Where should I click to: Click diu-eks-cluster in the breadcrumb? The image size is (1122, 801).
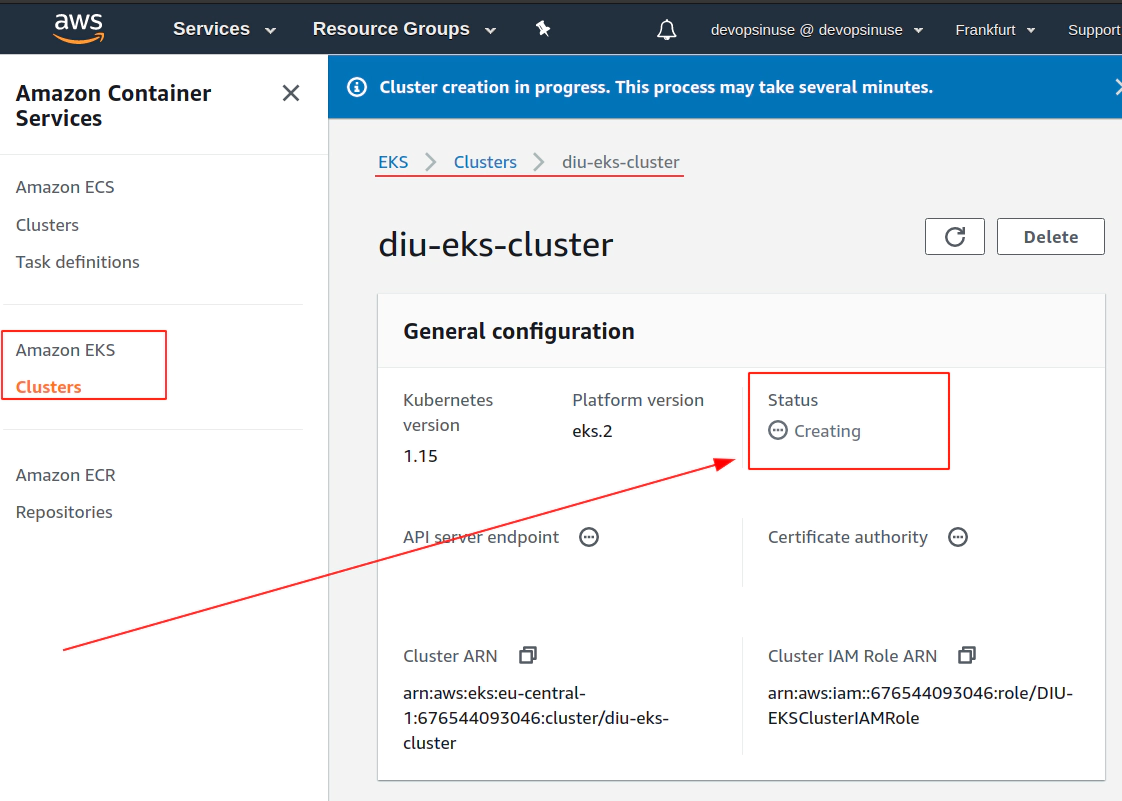(x=620, y=162)
